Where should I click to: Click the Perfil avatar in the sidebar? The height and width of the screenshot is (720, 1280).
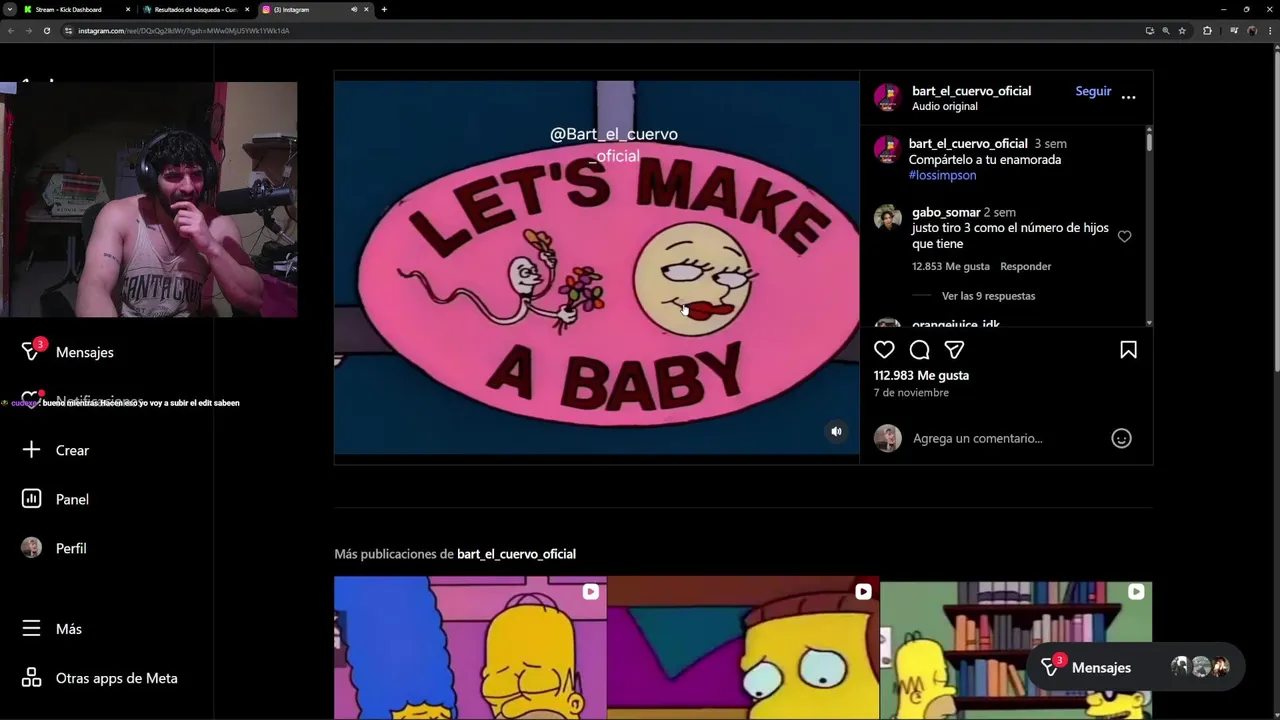click(x=32, y=548)
